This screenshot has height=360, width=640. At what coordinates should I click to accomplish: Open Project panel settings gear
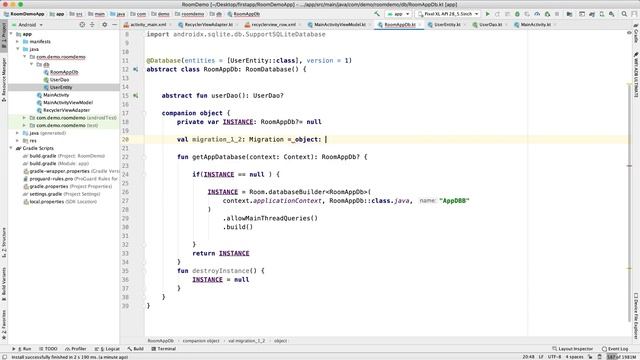[104, 25]
